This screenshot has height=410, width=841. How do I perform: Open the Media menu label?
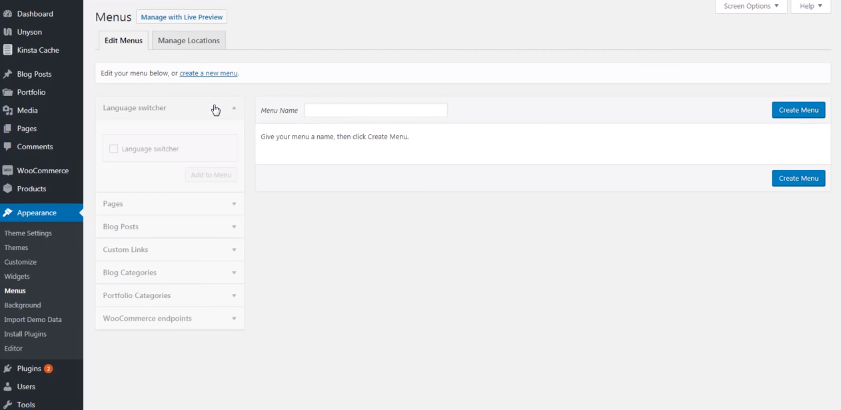[x=27, y=111]
